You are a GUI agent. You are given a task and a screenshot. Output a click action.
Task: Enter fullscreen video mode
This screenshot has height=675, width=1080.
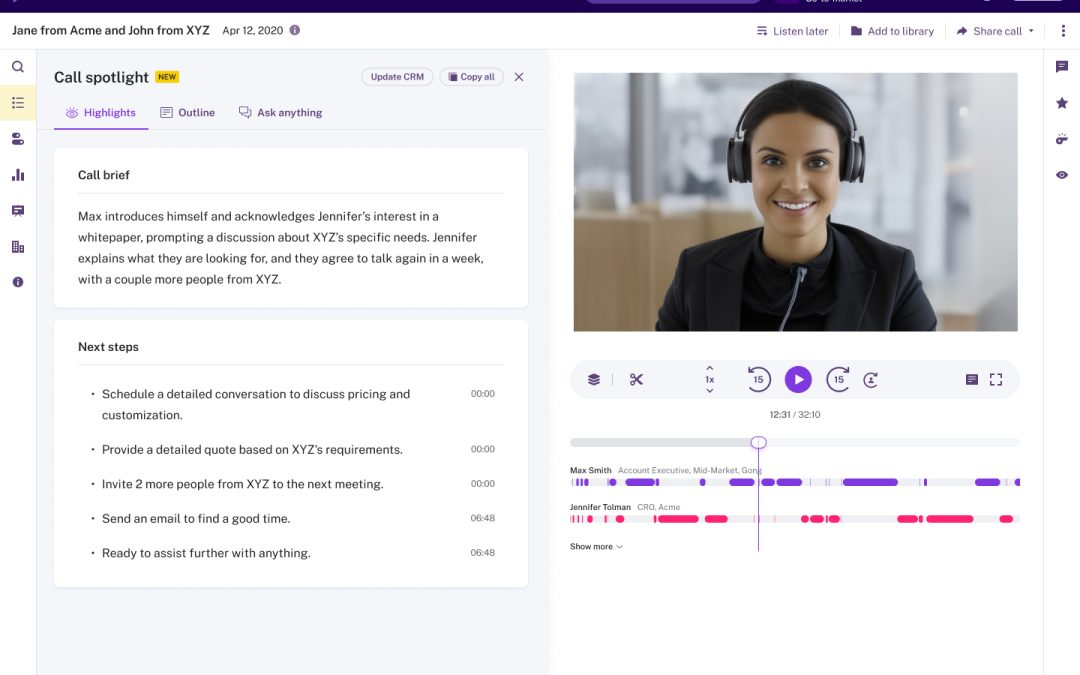point(996,380)
